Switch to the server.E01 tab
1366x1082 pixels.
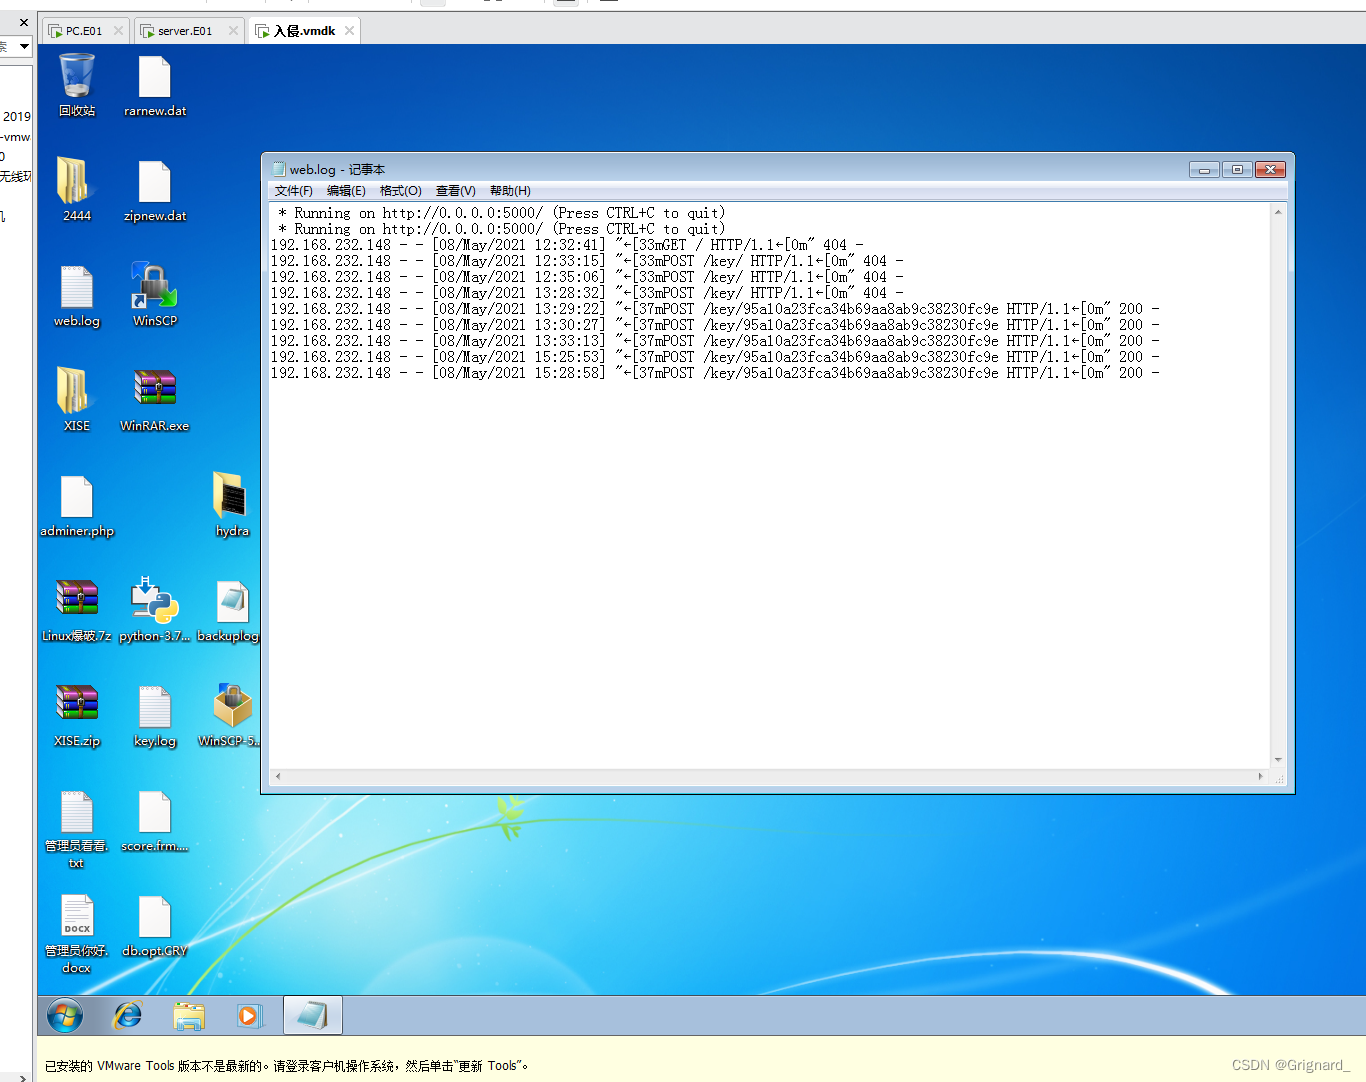(185, 31)
